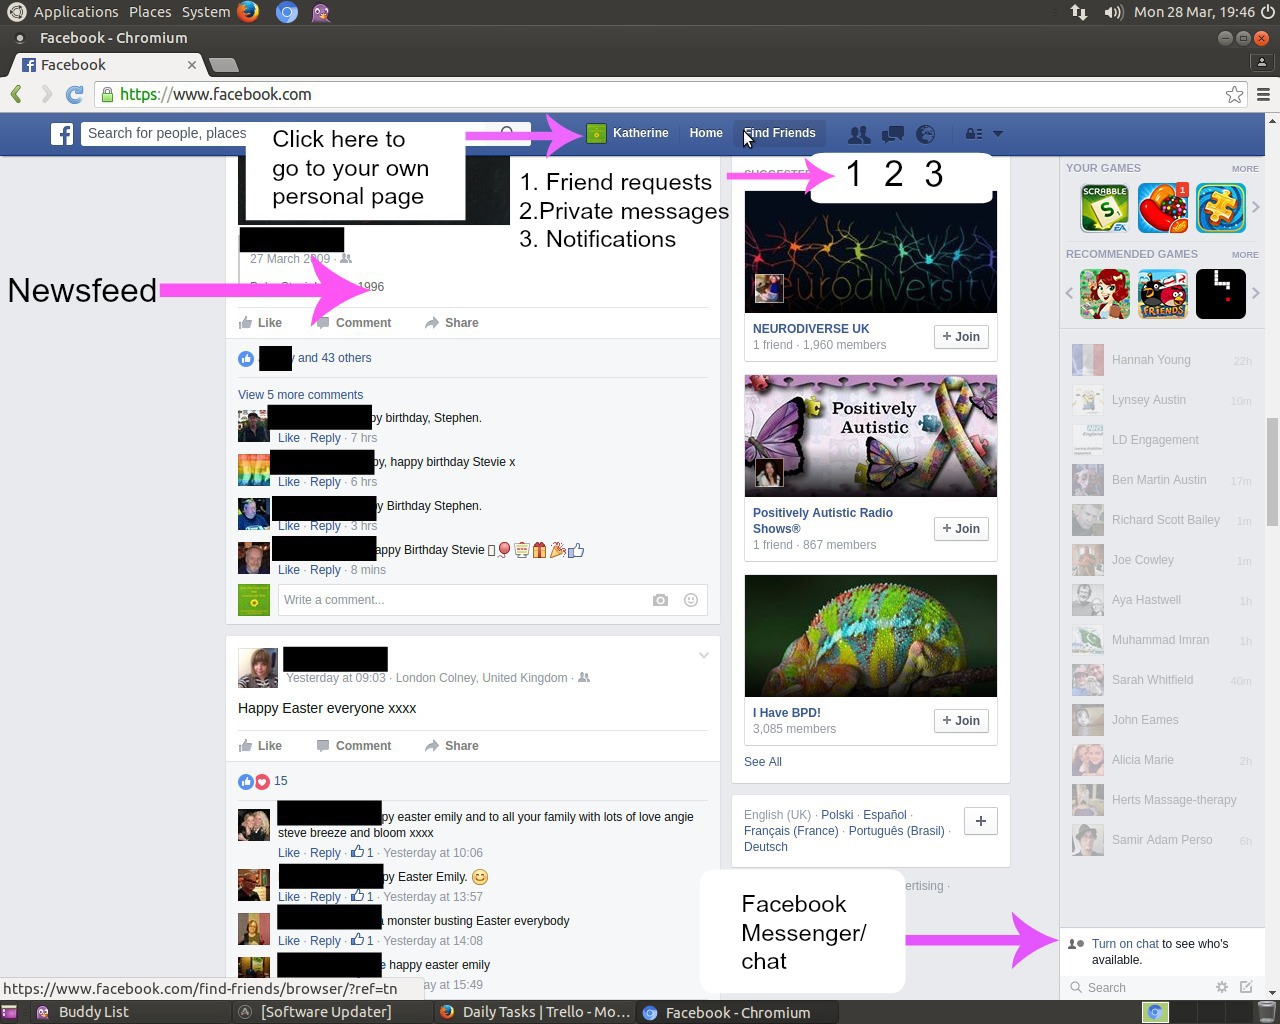Show previous recommended games arrow
This screenshot has height=1024, width=1280.
(1069, 294)
